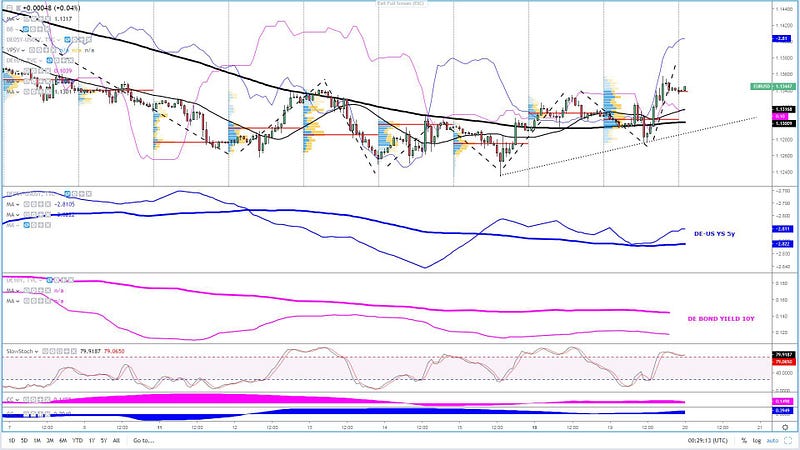The image size is (800, 450).
Task: Remove the MA 1.1317 indicator with X icon
Action: coord(48,19)
